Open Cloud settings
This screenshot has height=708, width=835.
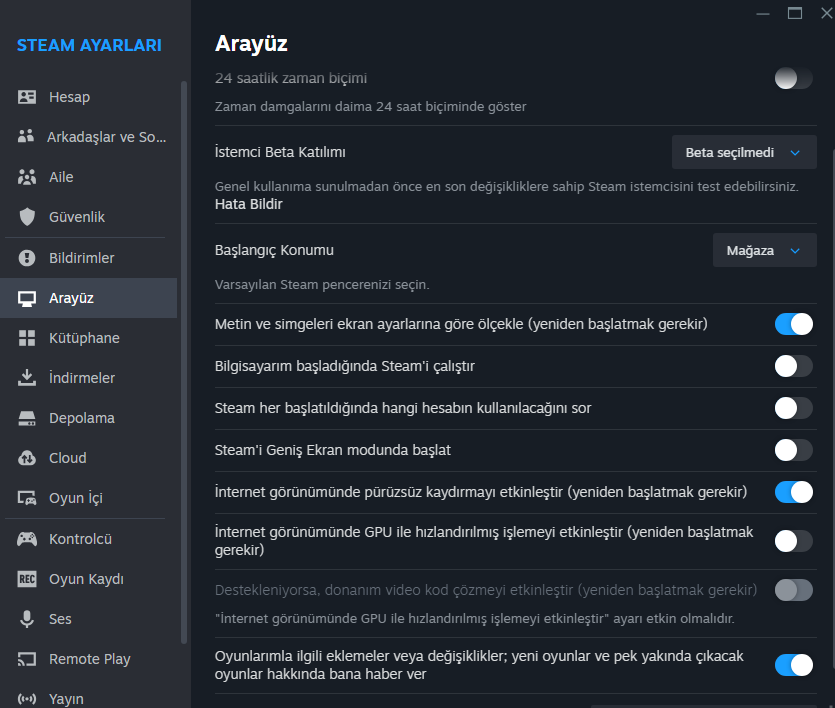(x=88, y=458)
